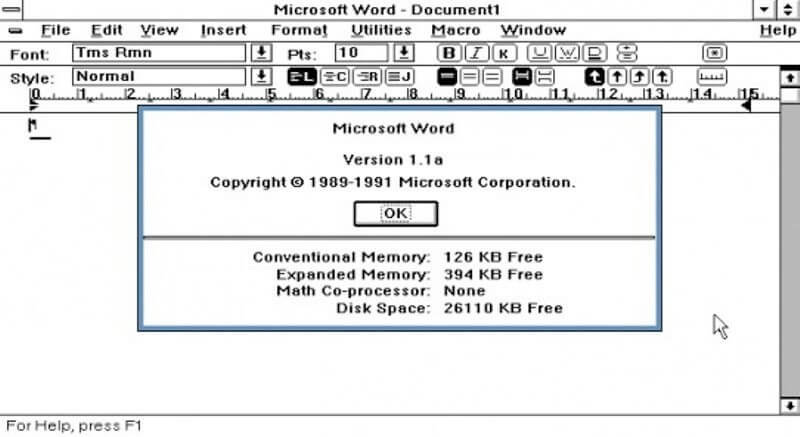
Task: Open the Utilities menu
Action: (x=381, y=30)
